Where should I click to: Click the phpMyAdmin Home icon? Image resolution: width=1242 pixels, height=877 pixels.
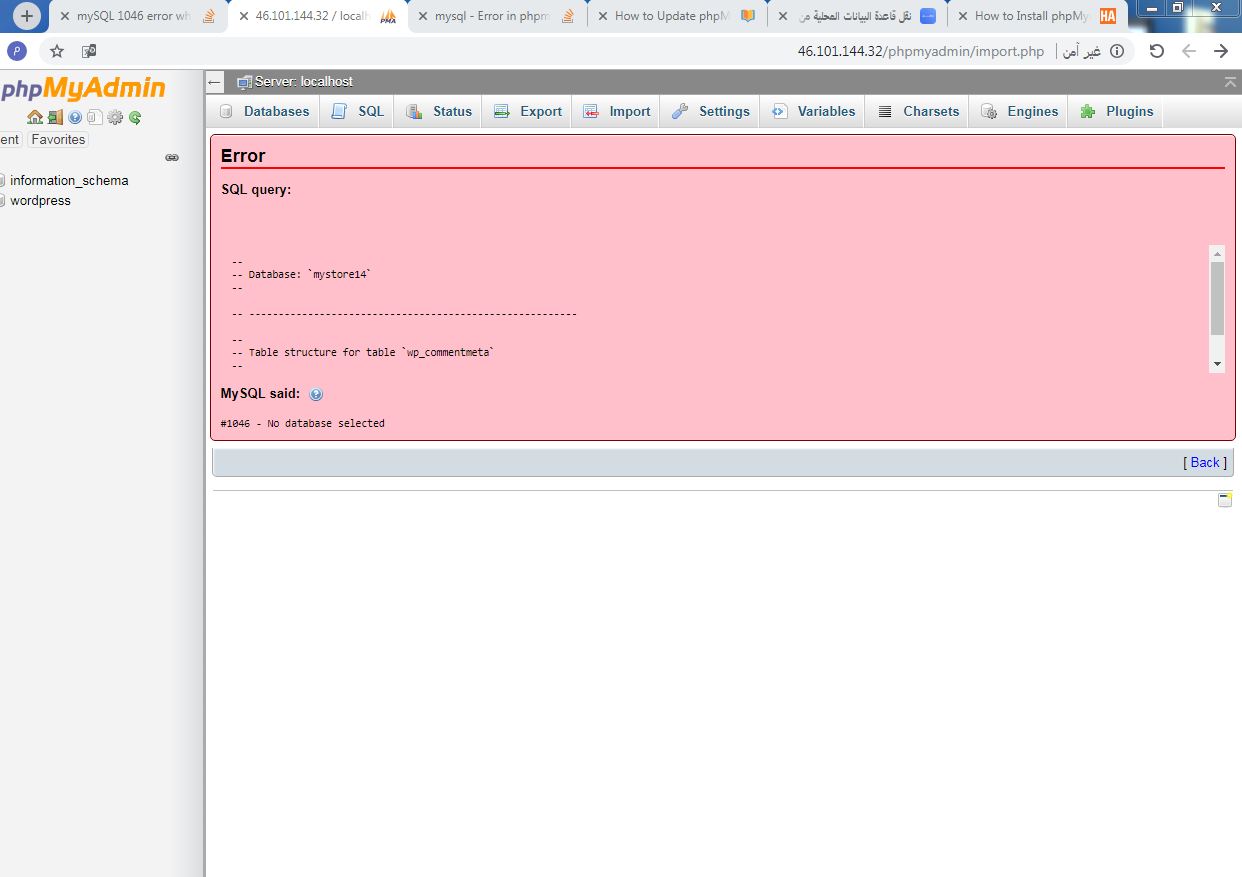[x=35, y=117]
